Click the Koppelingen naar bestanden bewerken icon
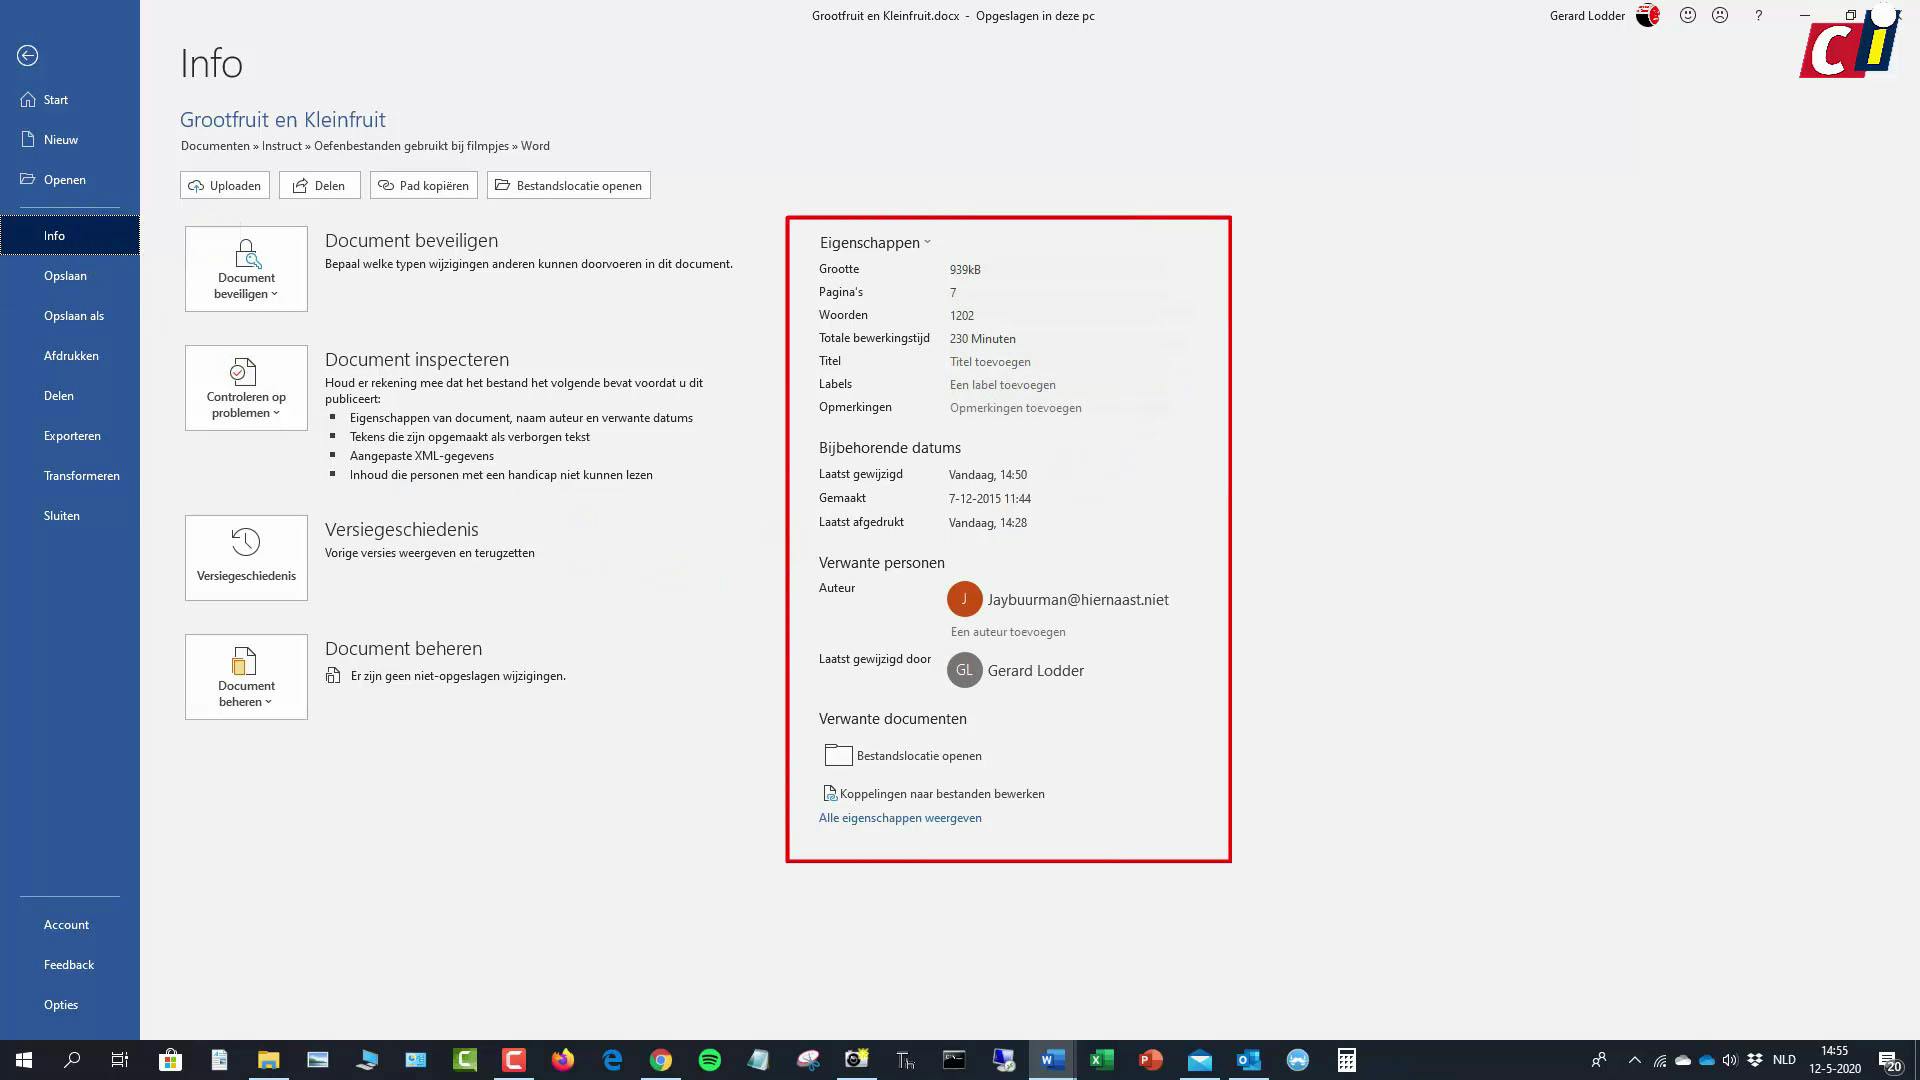 click(829, 792)
